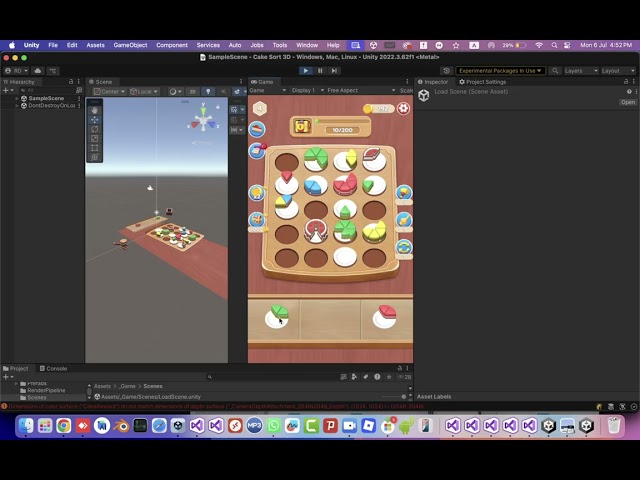This screenshot has width=640, height=480.
Task: Open the Local rotation dropdown
Action: (144, 91)
